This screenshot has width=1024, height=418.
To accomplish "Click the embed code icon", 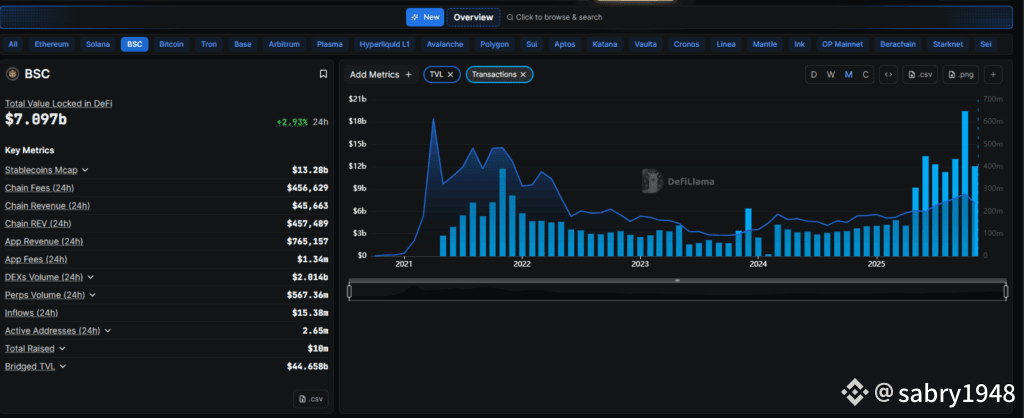I will point(887,75).
